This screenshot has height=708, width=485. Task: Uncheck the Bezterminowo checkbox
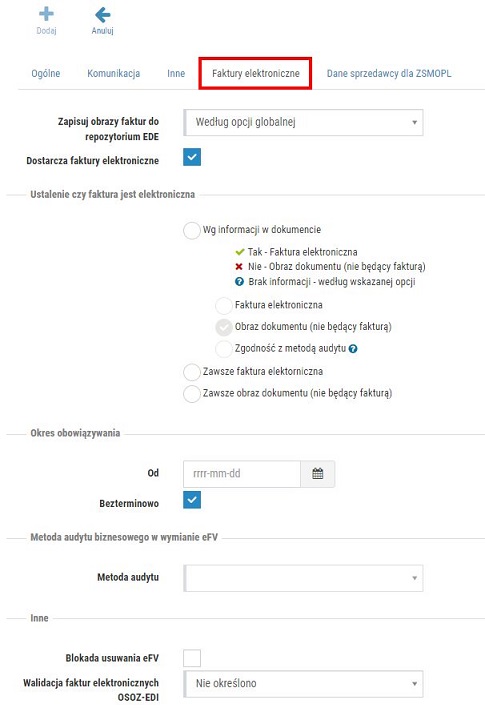192,500
